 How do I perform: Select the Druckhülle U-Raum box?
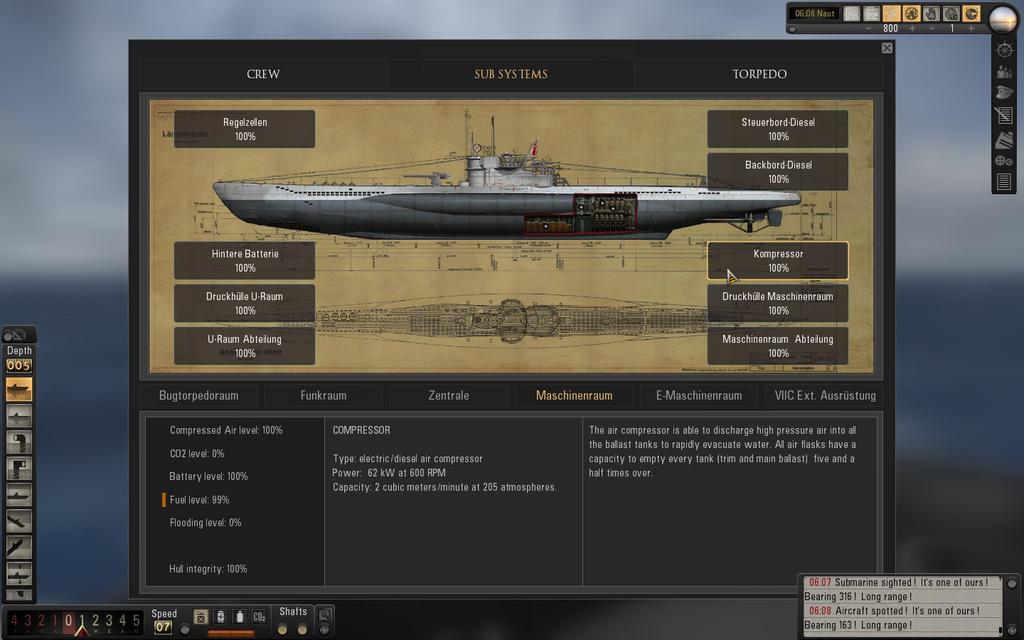click(245, 303)
